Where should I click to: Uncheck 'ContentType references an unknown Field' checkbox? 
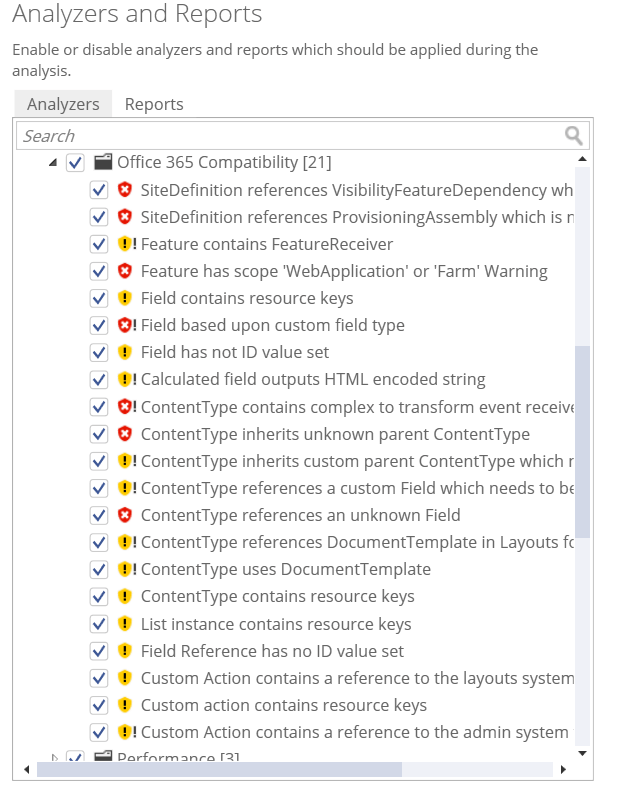coord(99,515)
